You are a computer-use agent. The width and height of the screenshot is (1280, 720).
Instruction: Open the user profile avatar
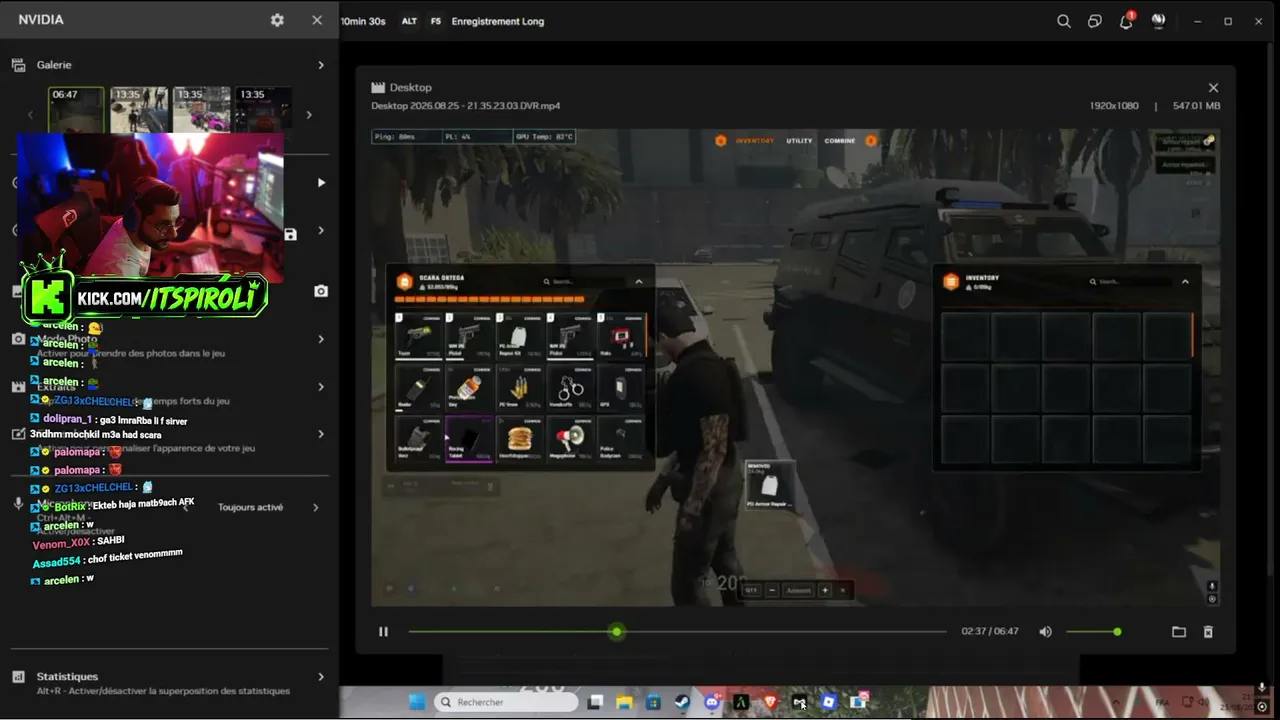click(1158, 21)
